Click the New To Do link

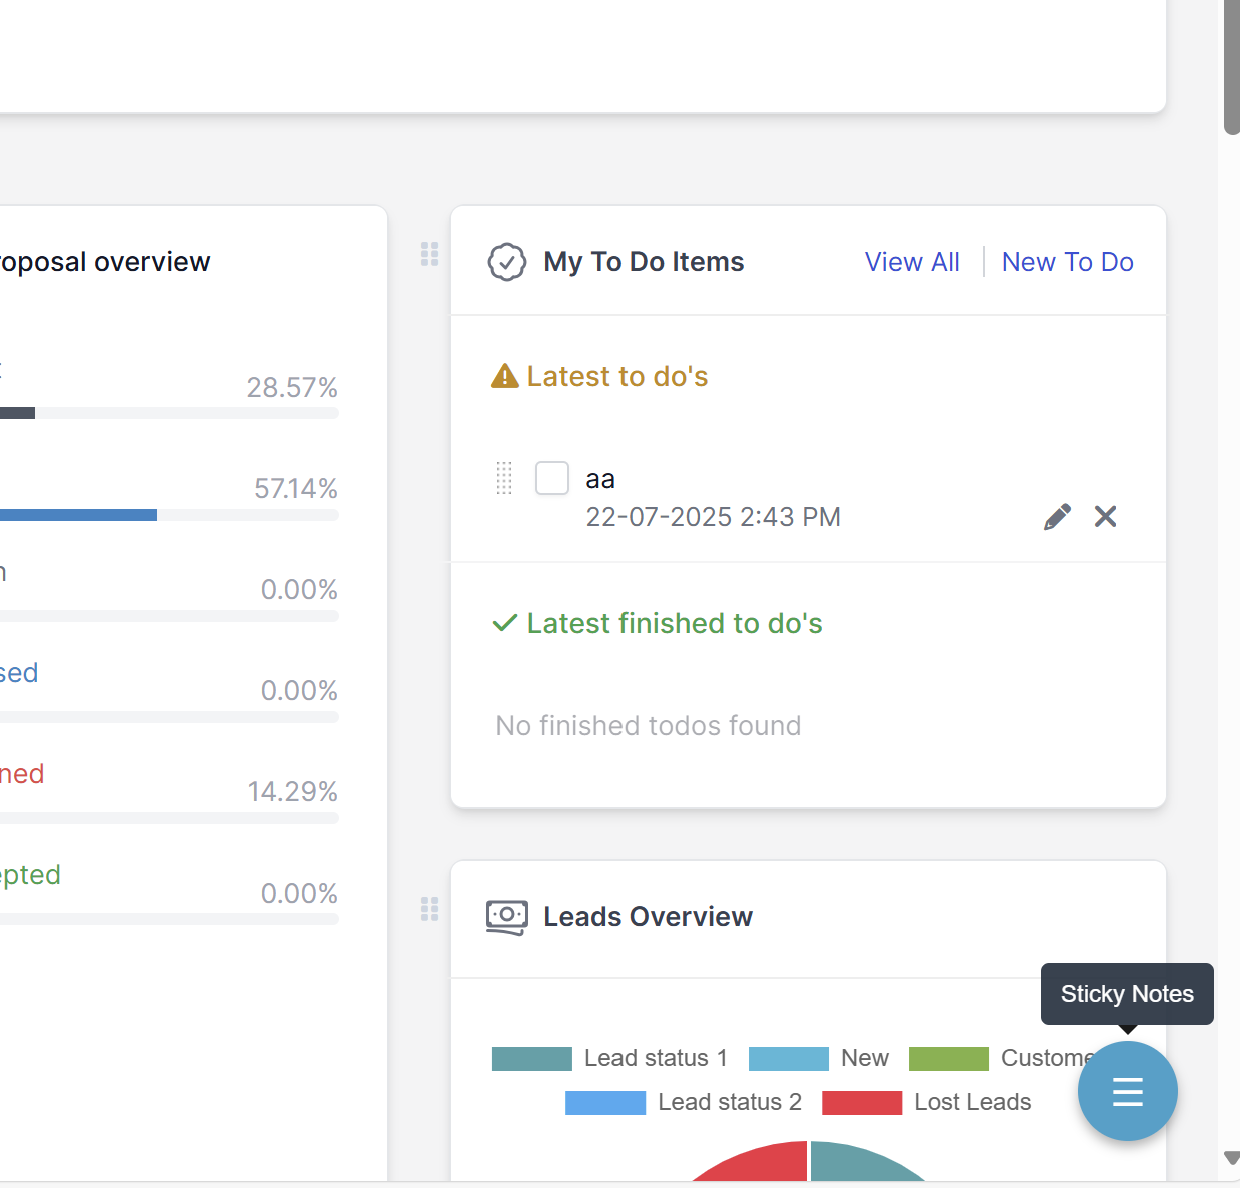click(1067, 262)
